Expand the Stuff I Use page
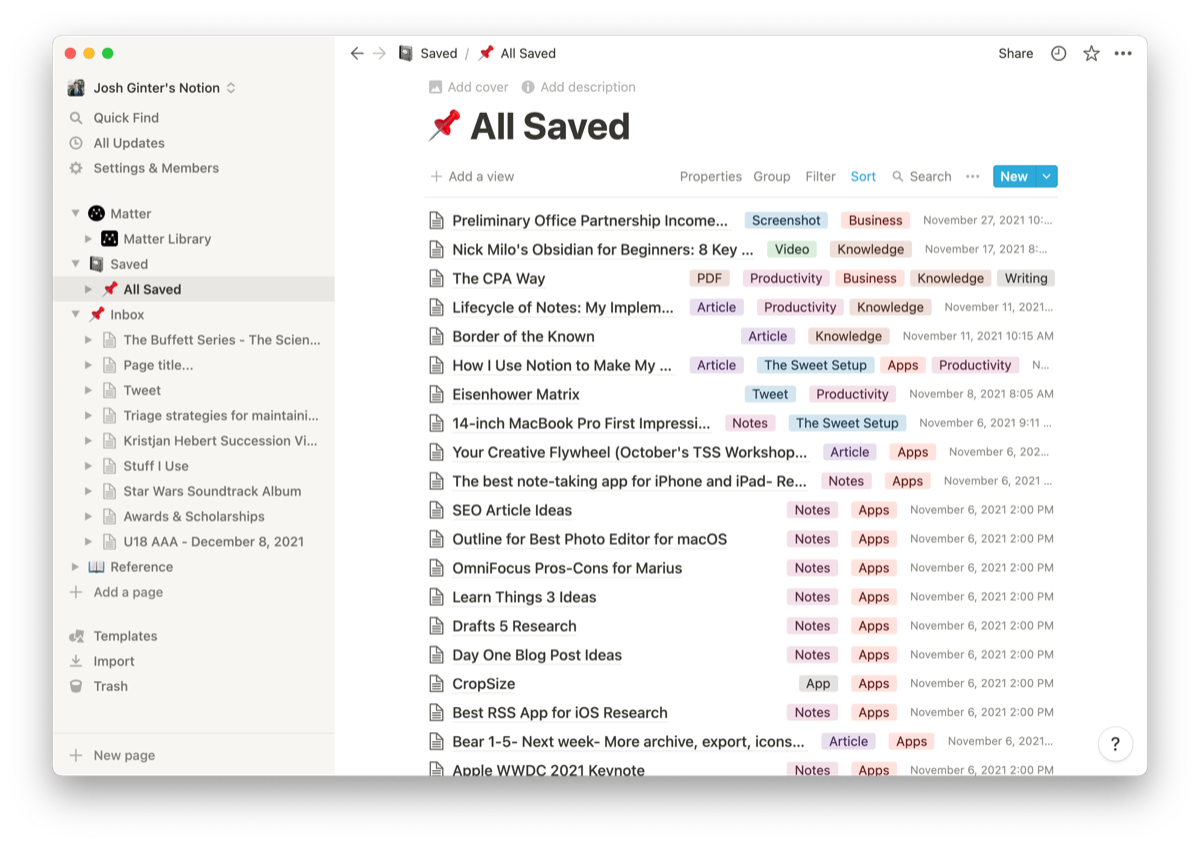Viewport: 1200px width, 845px height. 89,466
